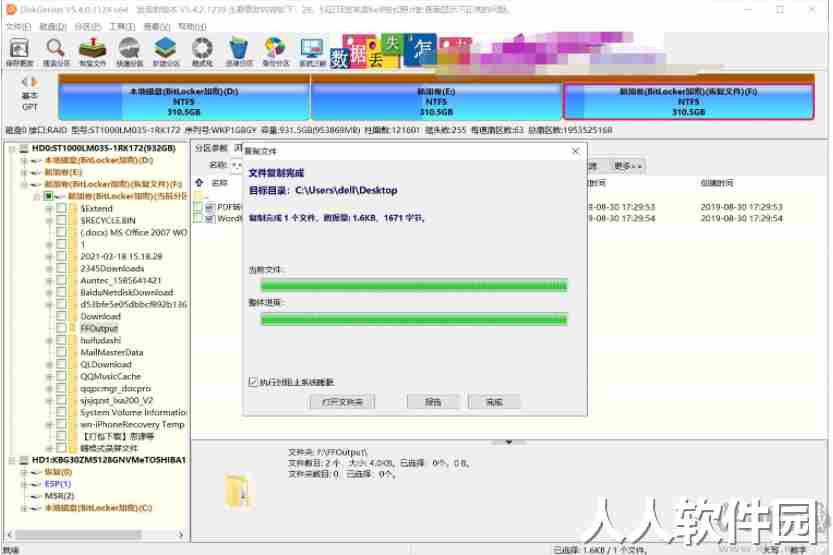The height and width of the screenshot is (555, 833).
Task: Expand the huifudashi folder node
Action: [49, 340]
